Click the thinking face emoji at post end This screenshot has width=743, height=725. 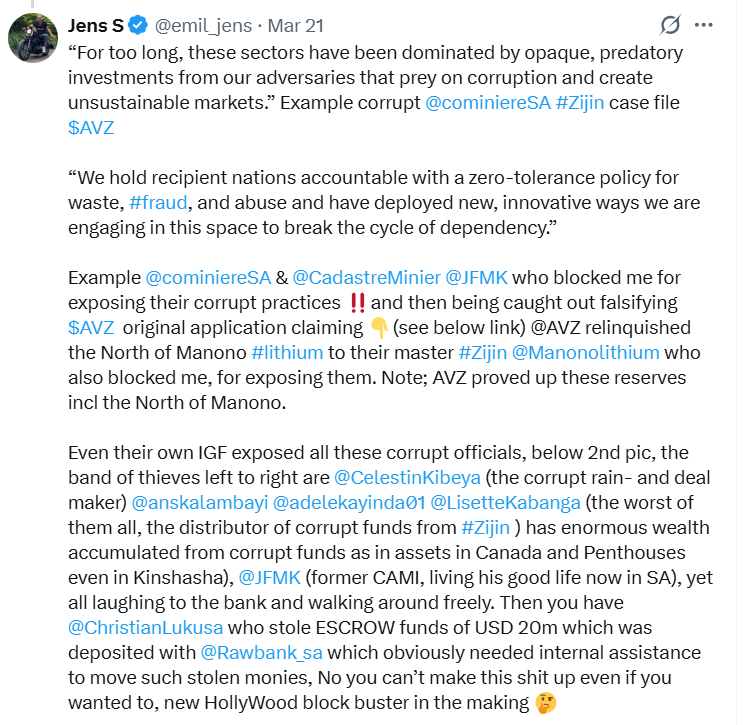click(545, 703)
